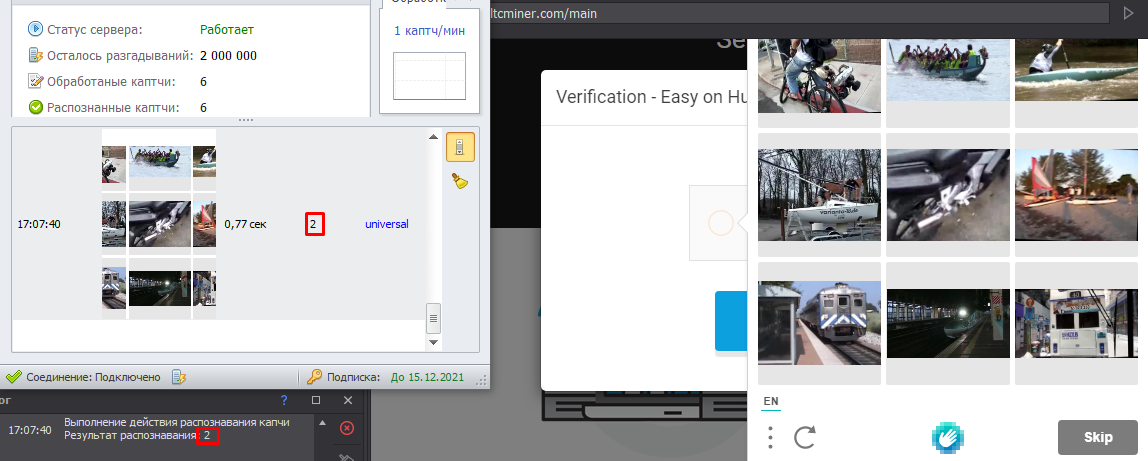Click 'Выполнение действия распознавания капчи' log line
Image resolution: width=1148 pixels, height=461 pixels.
pyautogui.click(x=176, y=423)
